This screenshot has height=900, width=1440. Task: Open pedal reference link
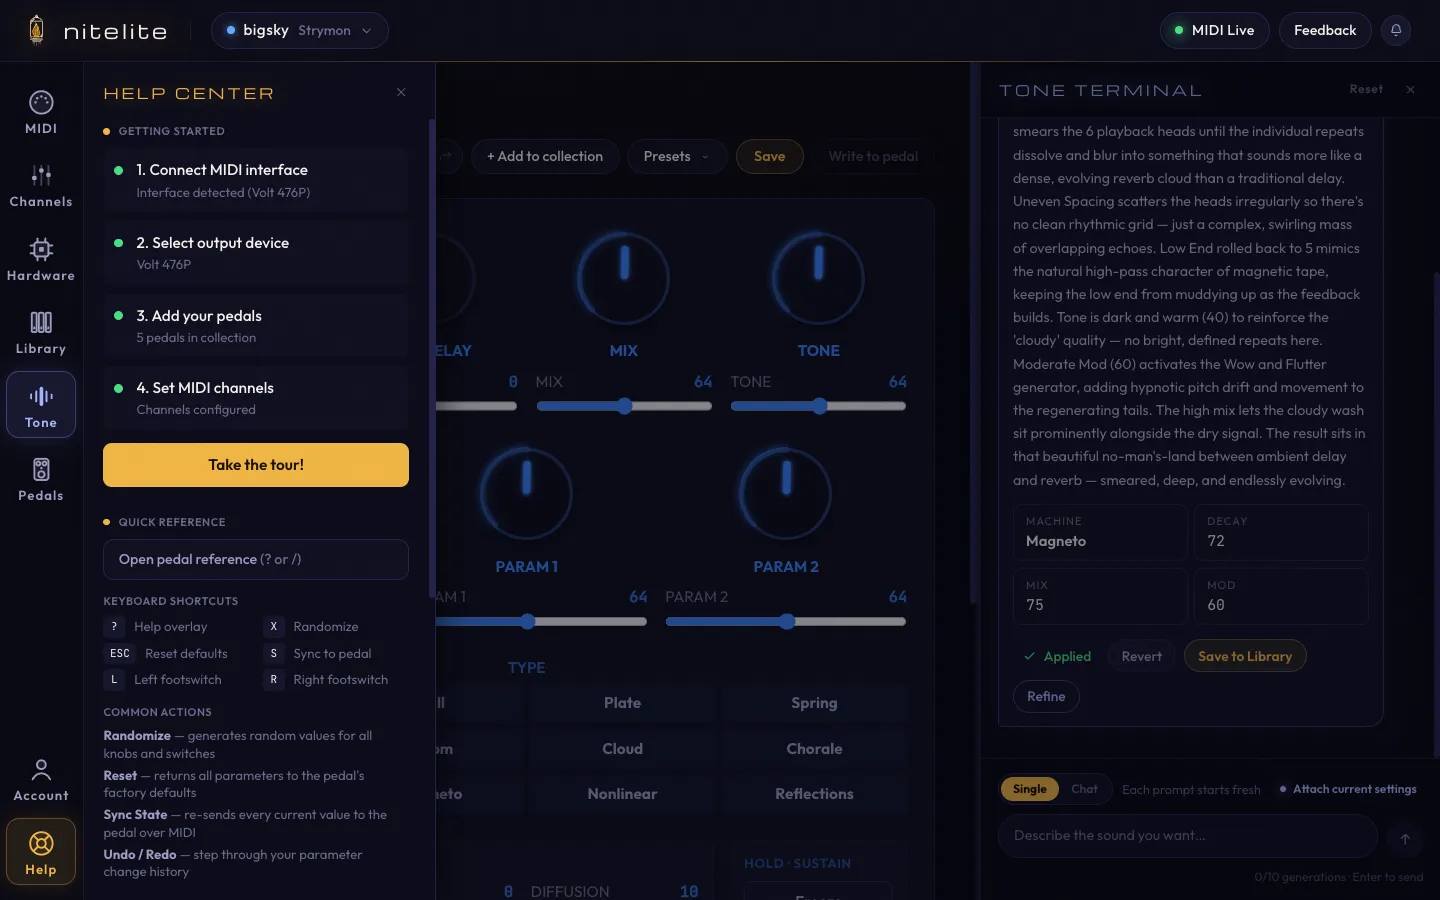256,560
